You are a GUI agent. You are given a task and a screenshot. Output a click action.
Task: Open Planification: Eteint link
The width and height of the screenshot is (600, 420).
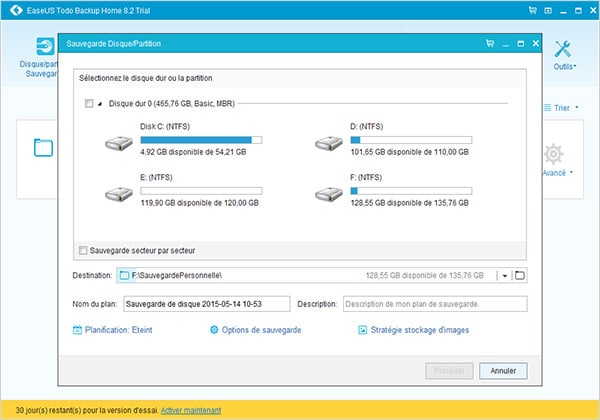pyautogui.click(x=118, y=330)
